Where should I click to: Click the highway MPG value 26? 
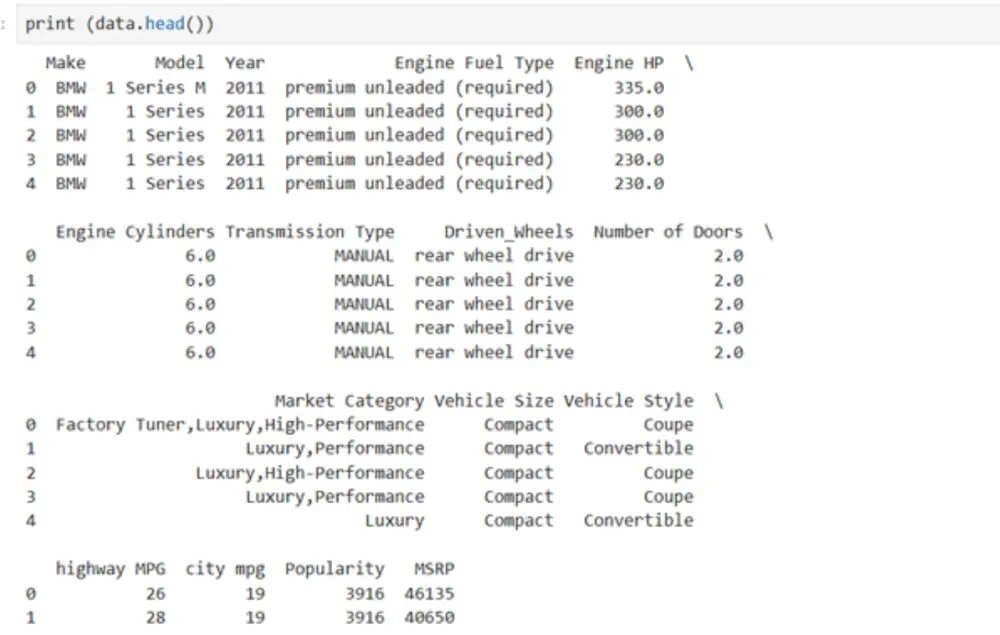pos(156,594)
